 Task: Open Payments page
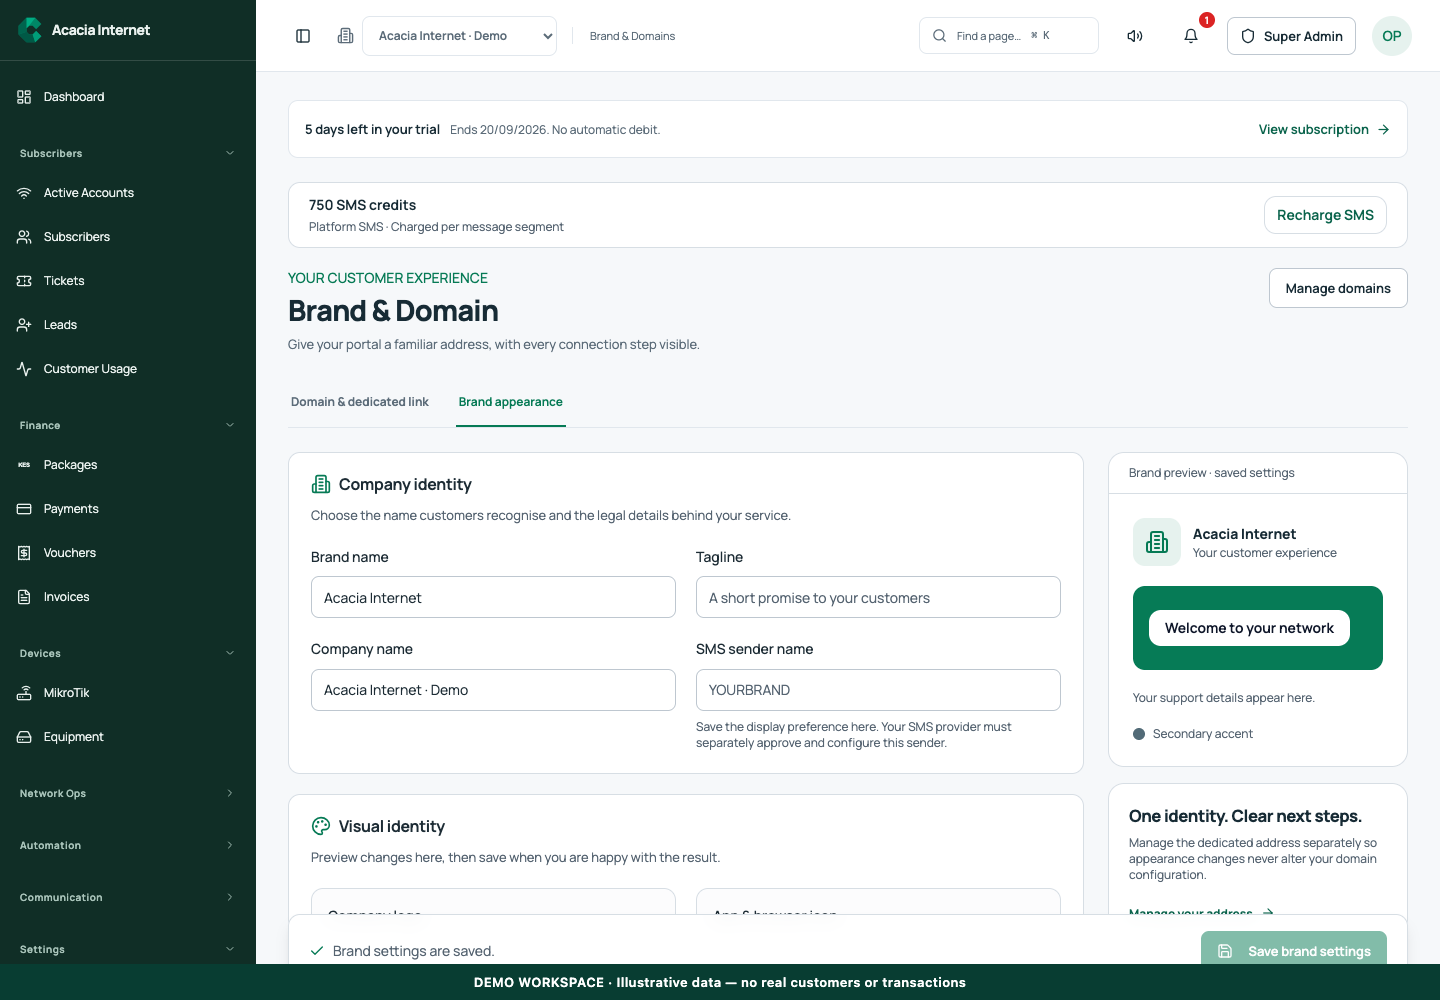coord(128,509)
